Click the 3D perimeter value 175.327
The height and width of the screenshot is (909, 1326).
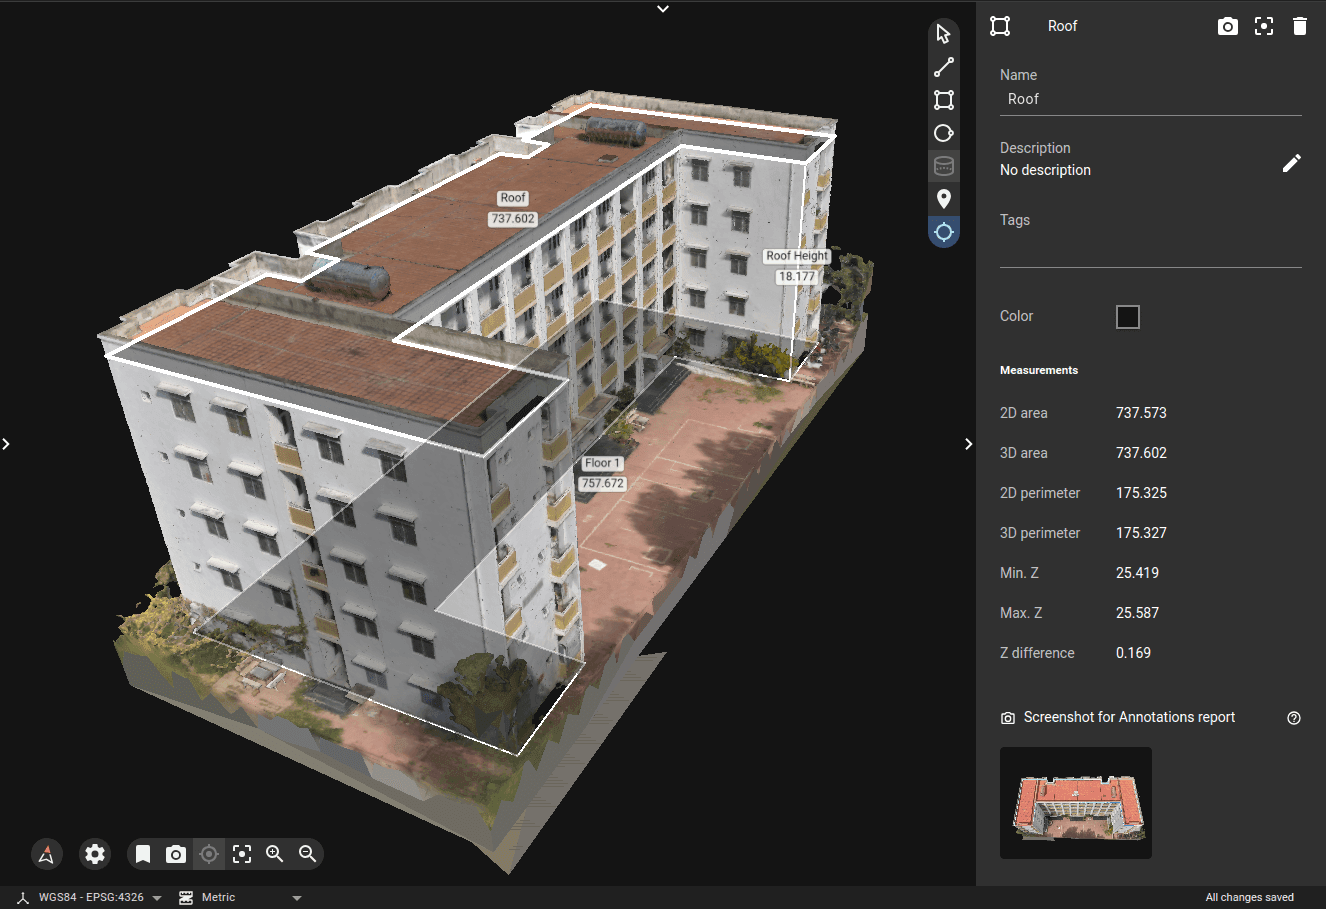click(1141, 533)
